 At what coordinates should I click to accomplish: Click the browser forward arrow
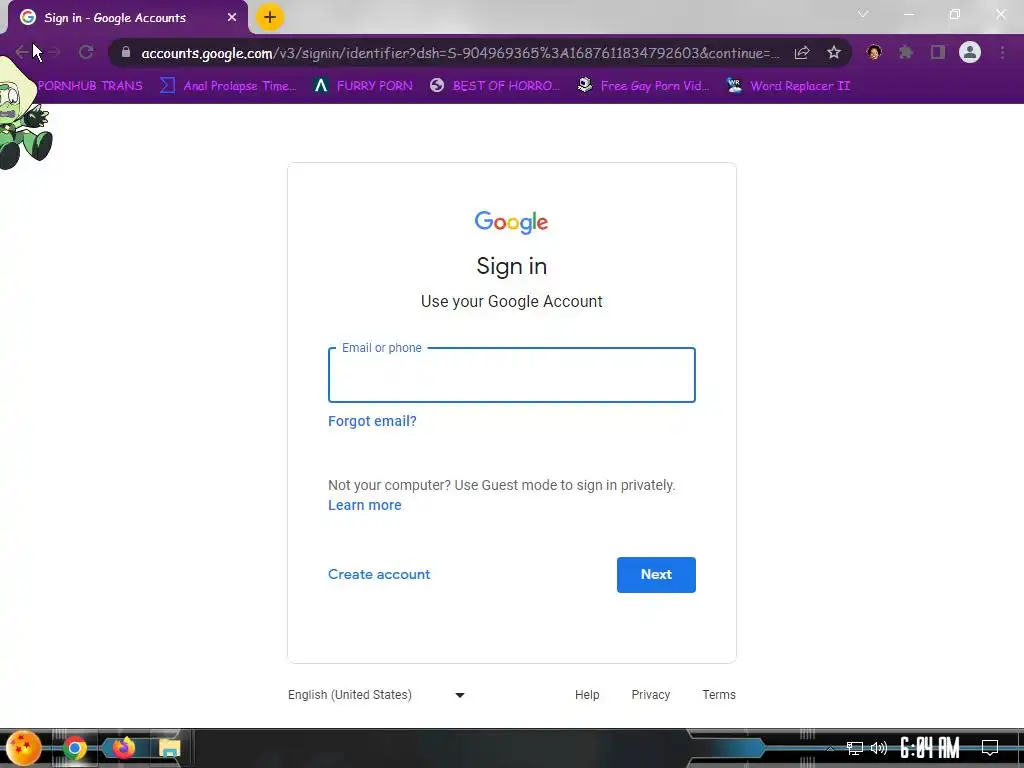click(x=54, y=52)
